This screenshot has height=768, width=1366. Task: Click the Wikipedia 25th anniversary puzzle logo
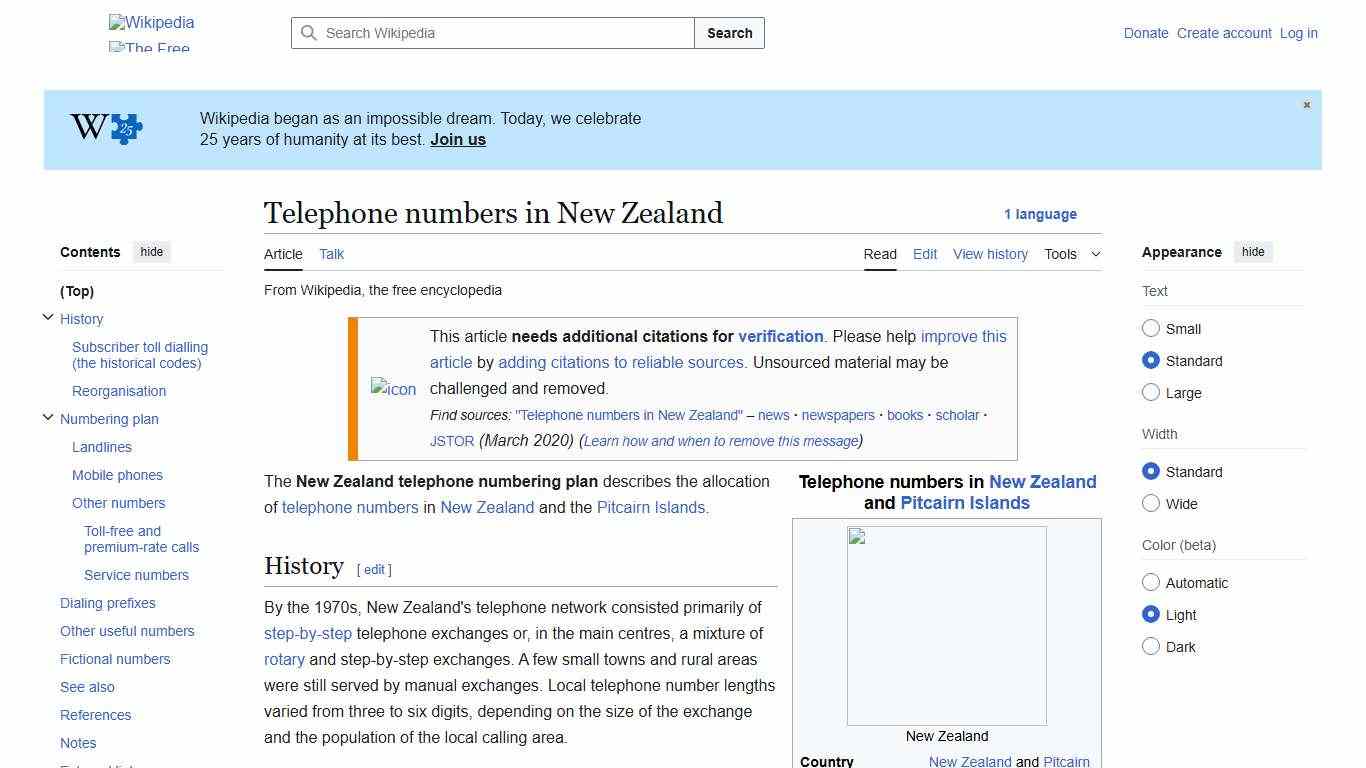click(x=105, y=128)
